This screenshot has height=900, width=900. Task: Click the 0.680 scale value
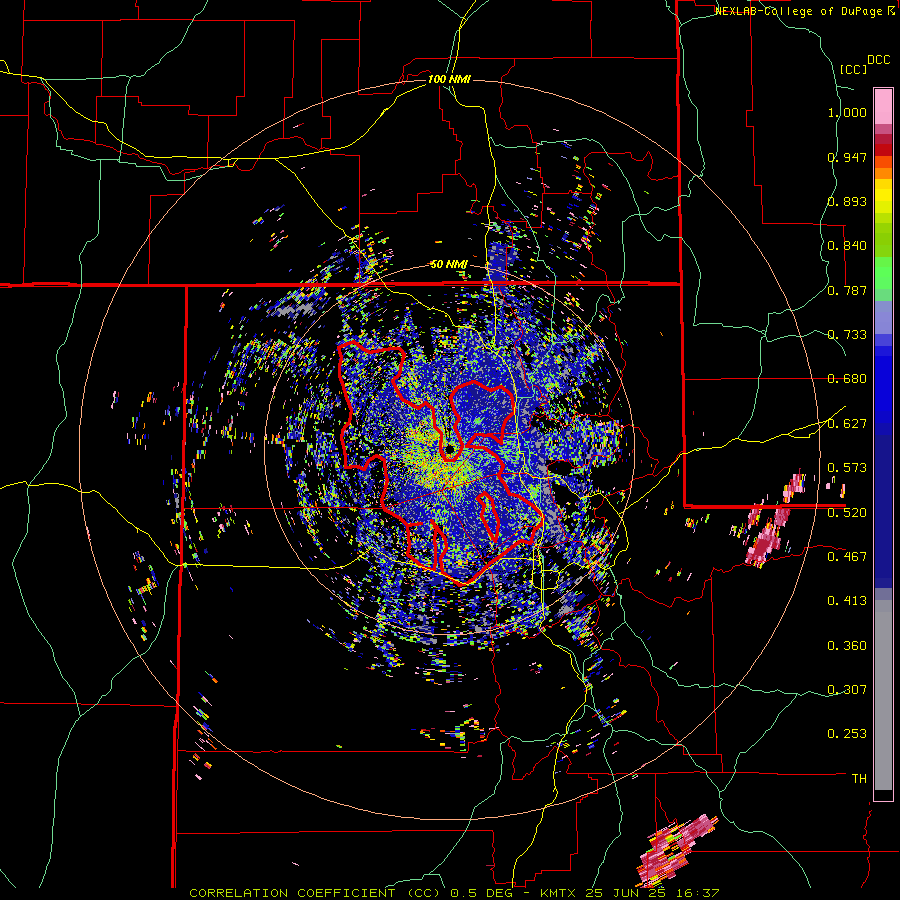coord(847,379)
